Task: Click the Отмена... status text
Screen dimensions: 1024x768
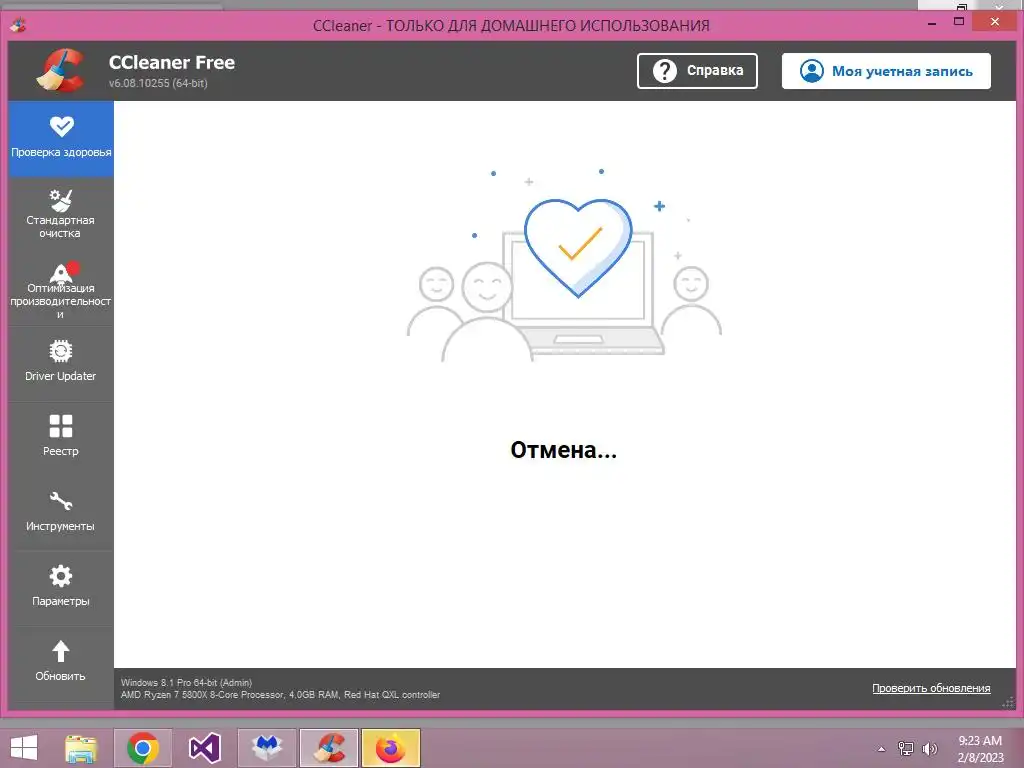Action: click(564, 450)
